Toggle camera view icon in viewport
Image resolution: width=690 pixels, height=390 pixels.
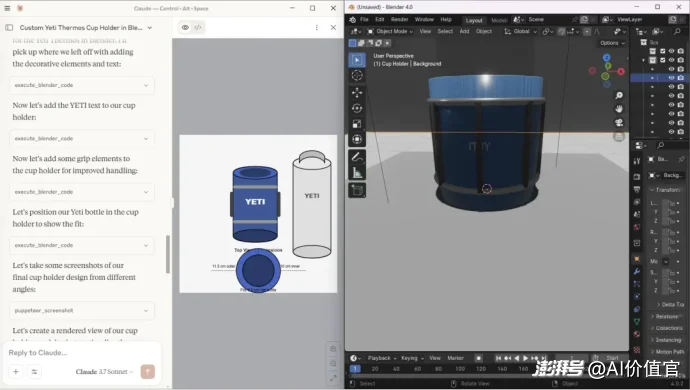(x=619, y=123)
